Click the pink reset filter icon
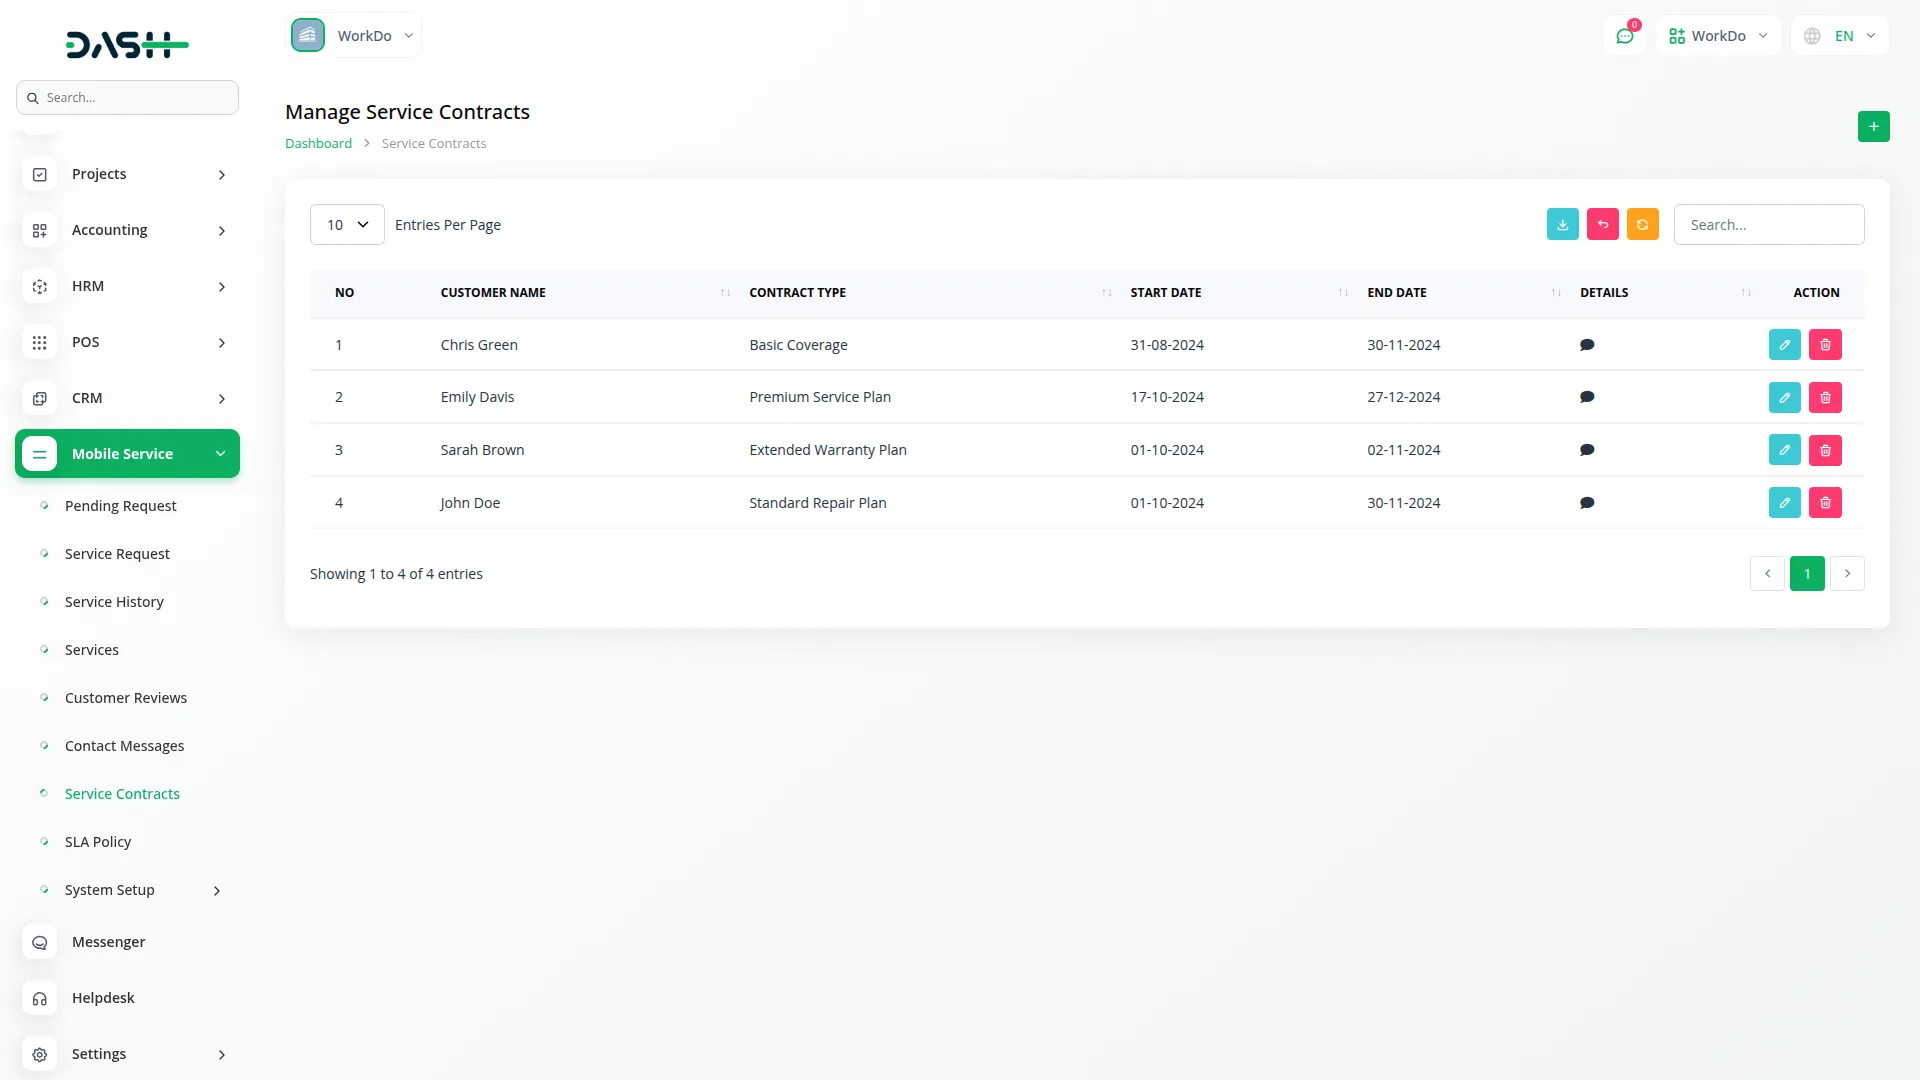1920x1080 pixels. pyautogui.click(x=1602, y=224)
